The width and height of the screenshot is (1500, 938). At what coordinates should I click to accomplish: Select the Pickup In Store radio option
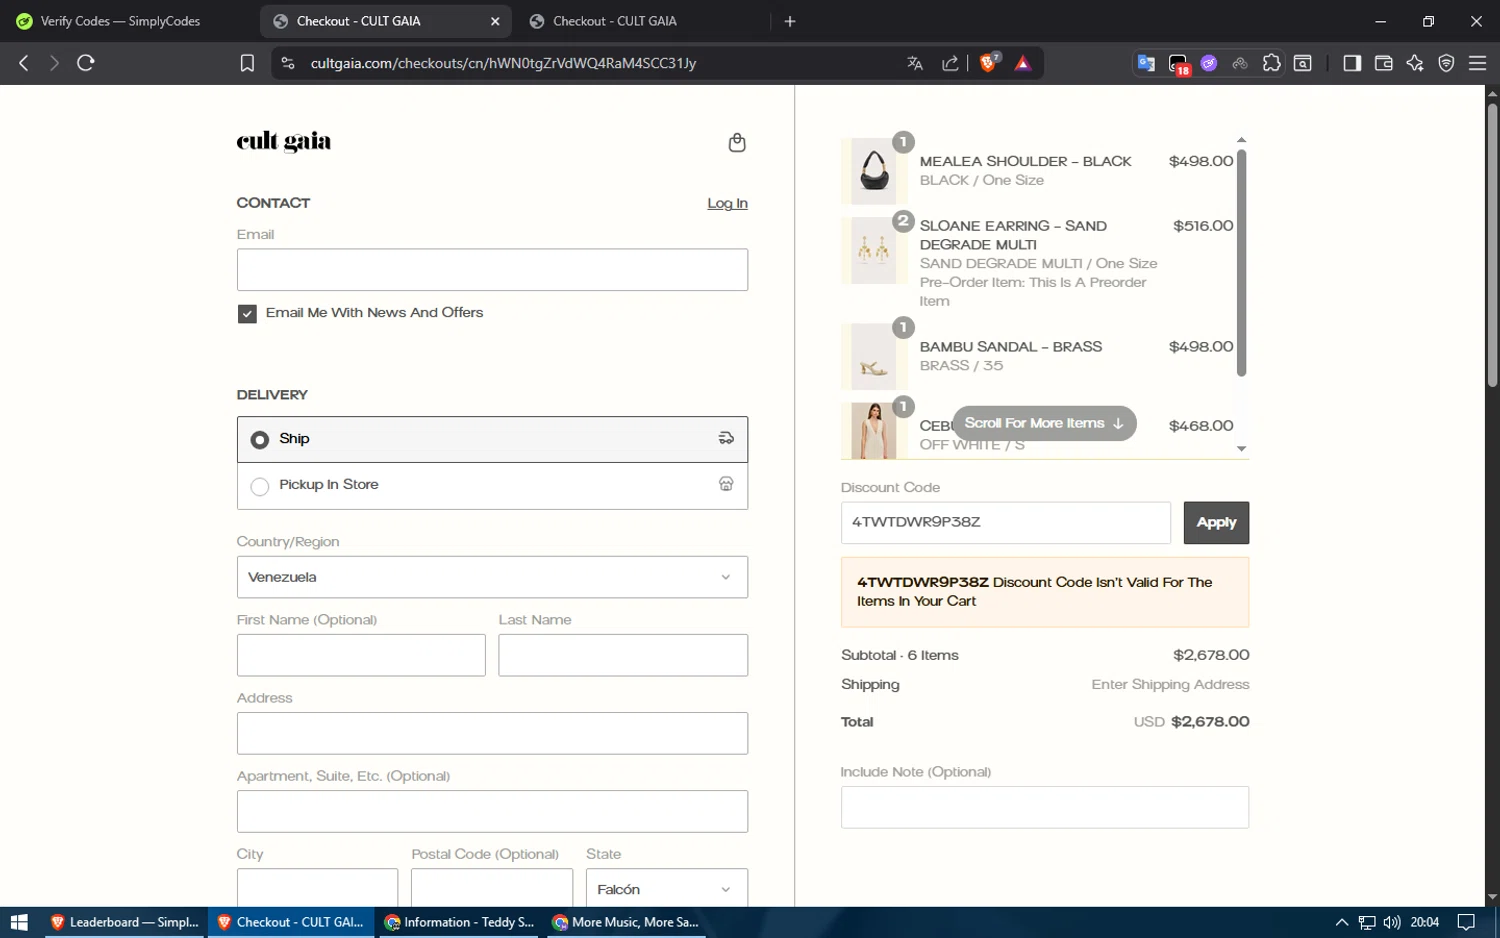tap(260, 486)
